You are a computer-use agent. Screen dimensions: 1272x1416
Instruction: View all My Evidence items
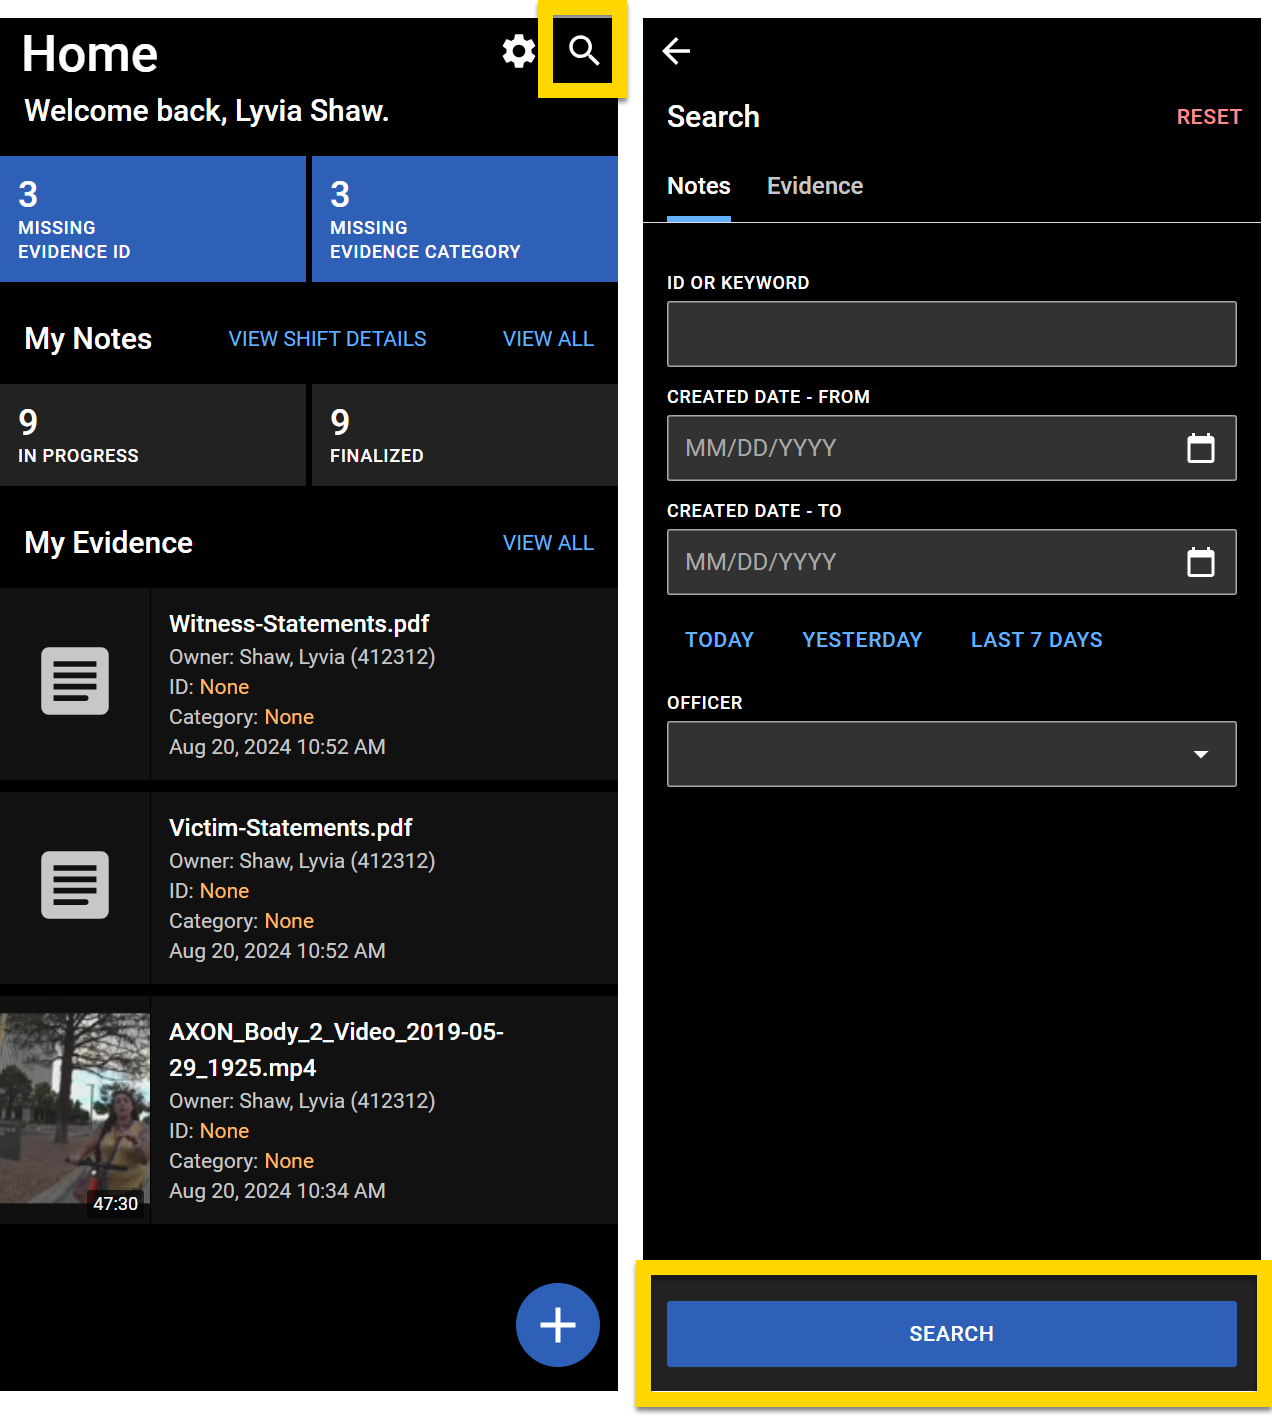[547, 543]
